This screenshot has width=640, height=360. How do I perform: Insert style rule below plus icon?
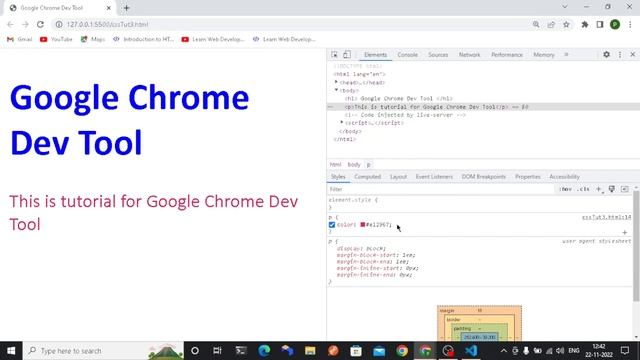tap(624, 233)
